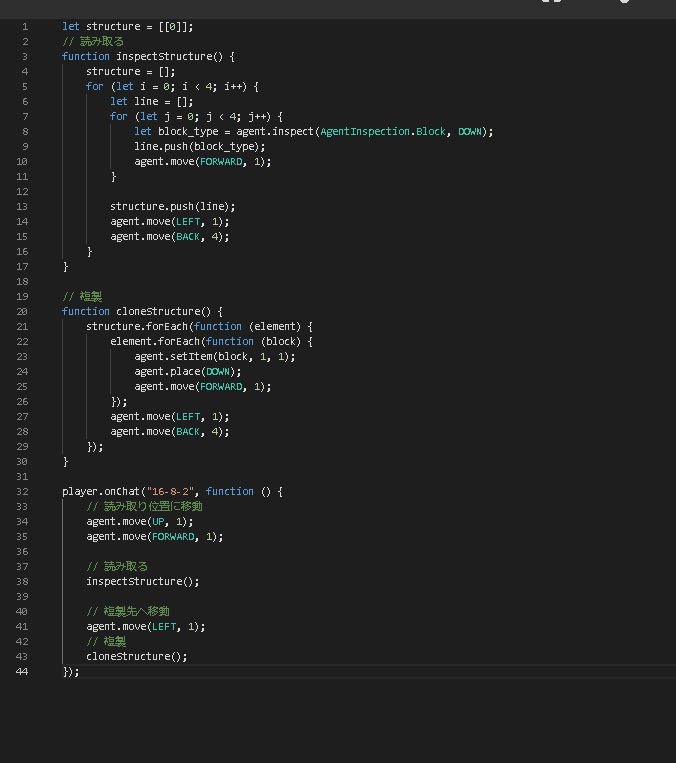Click the cloneStructure() call on line 43
This screenshot has width=676, height=763.
point(136,656)
